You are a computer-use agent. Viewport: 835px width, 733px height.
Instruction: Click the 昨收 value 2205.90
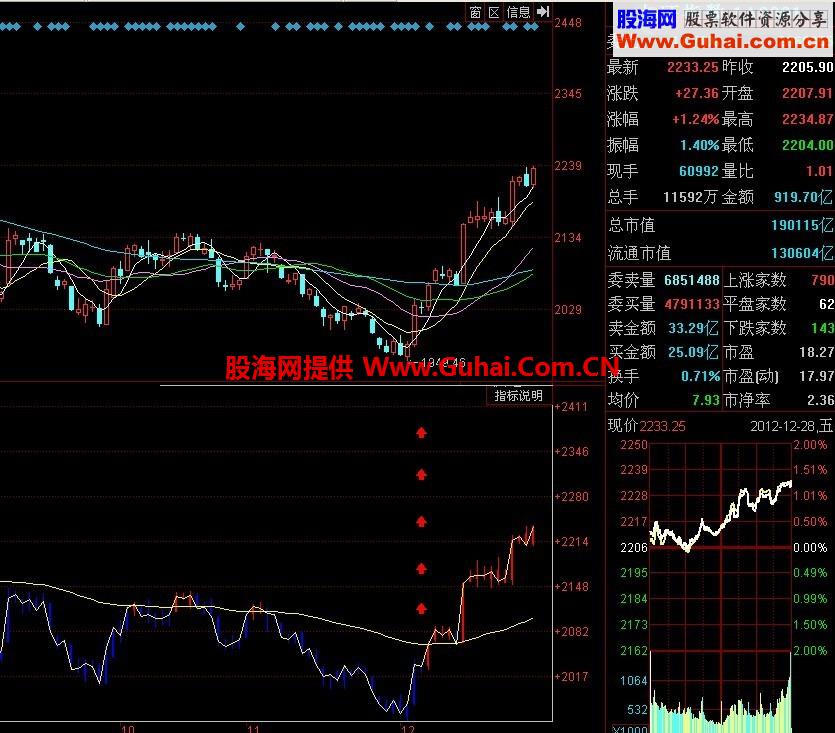[x=807, y=67]
